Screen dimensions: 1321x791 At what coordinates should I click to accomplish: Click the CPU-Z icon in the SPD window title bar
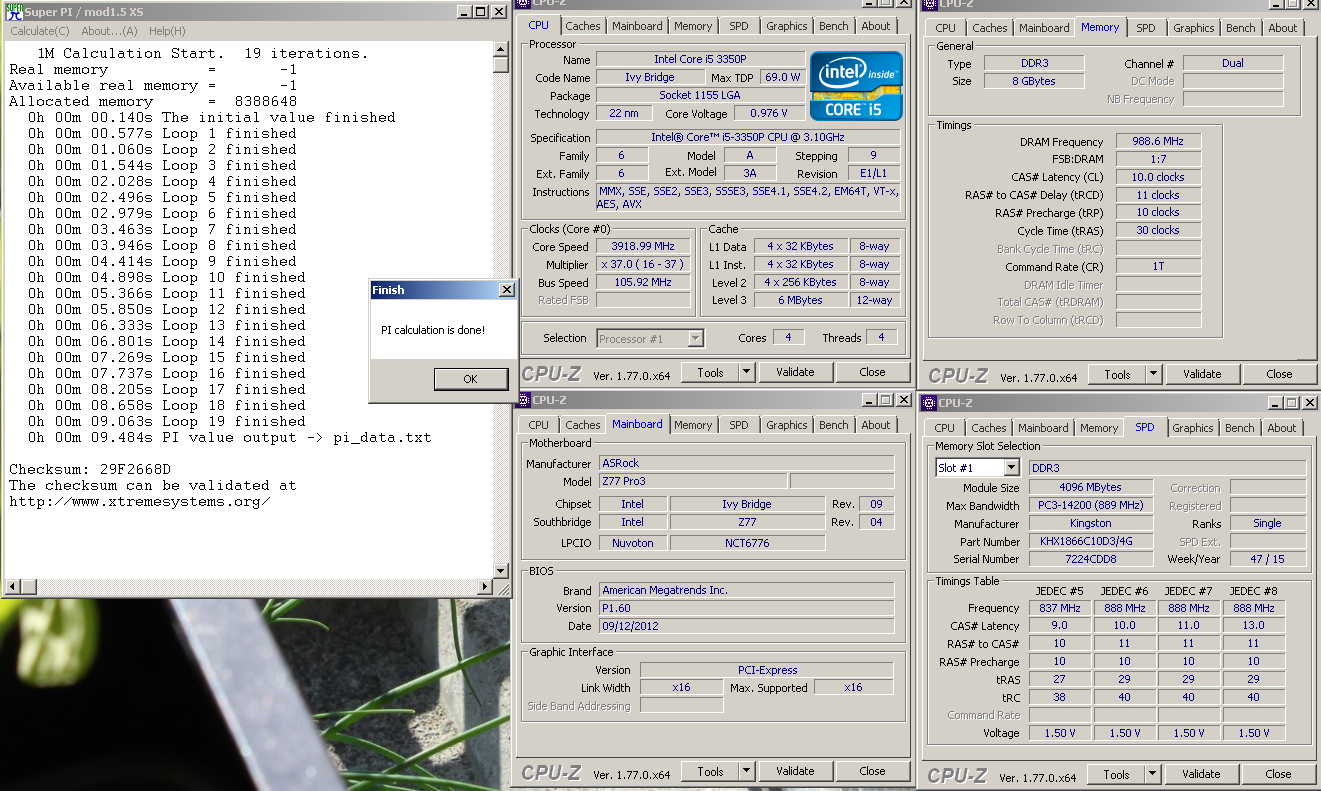(x=928, y=403)
